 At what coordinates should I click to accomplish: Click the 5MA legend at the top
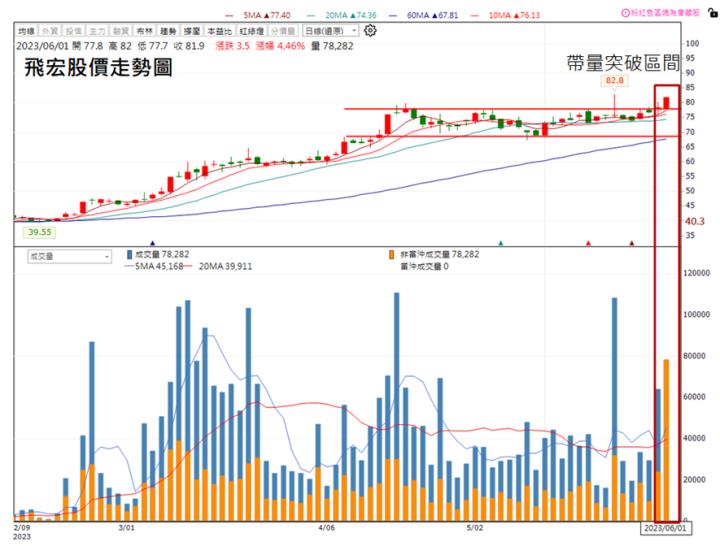coord(235,16)
